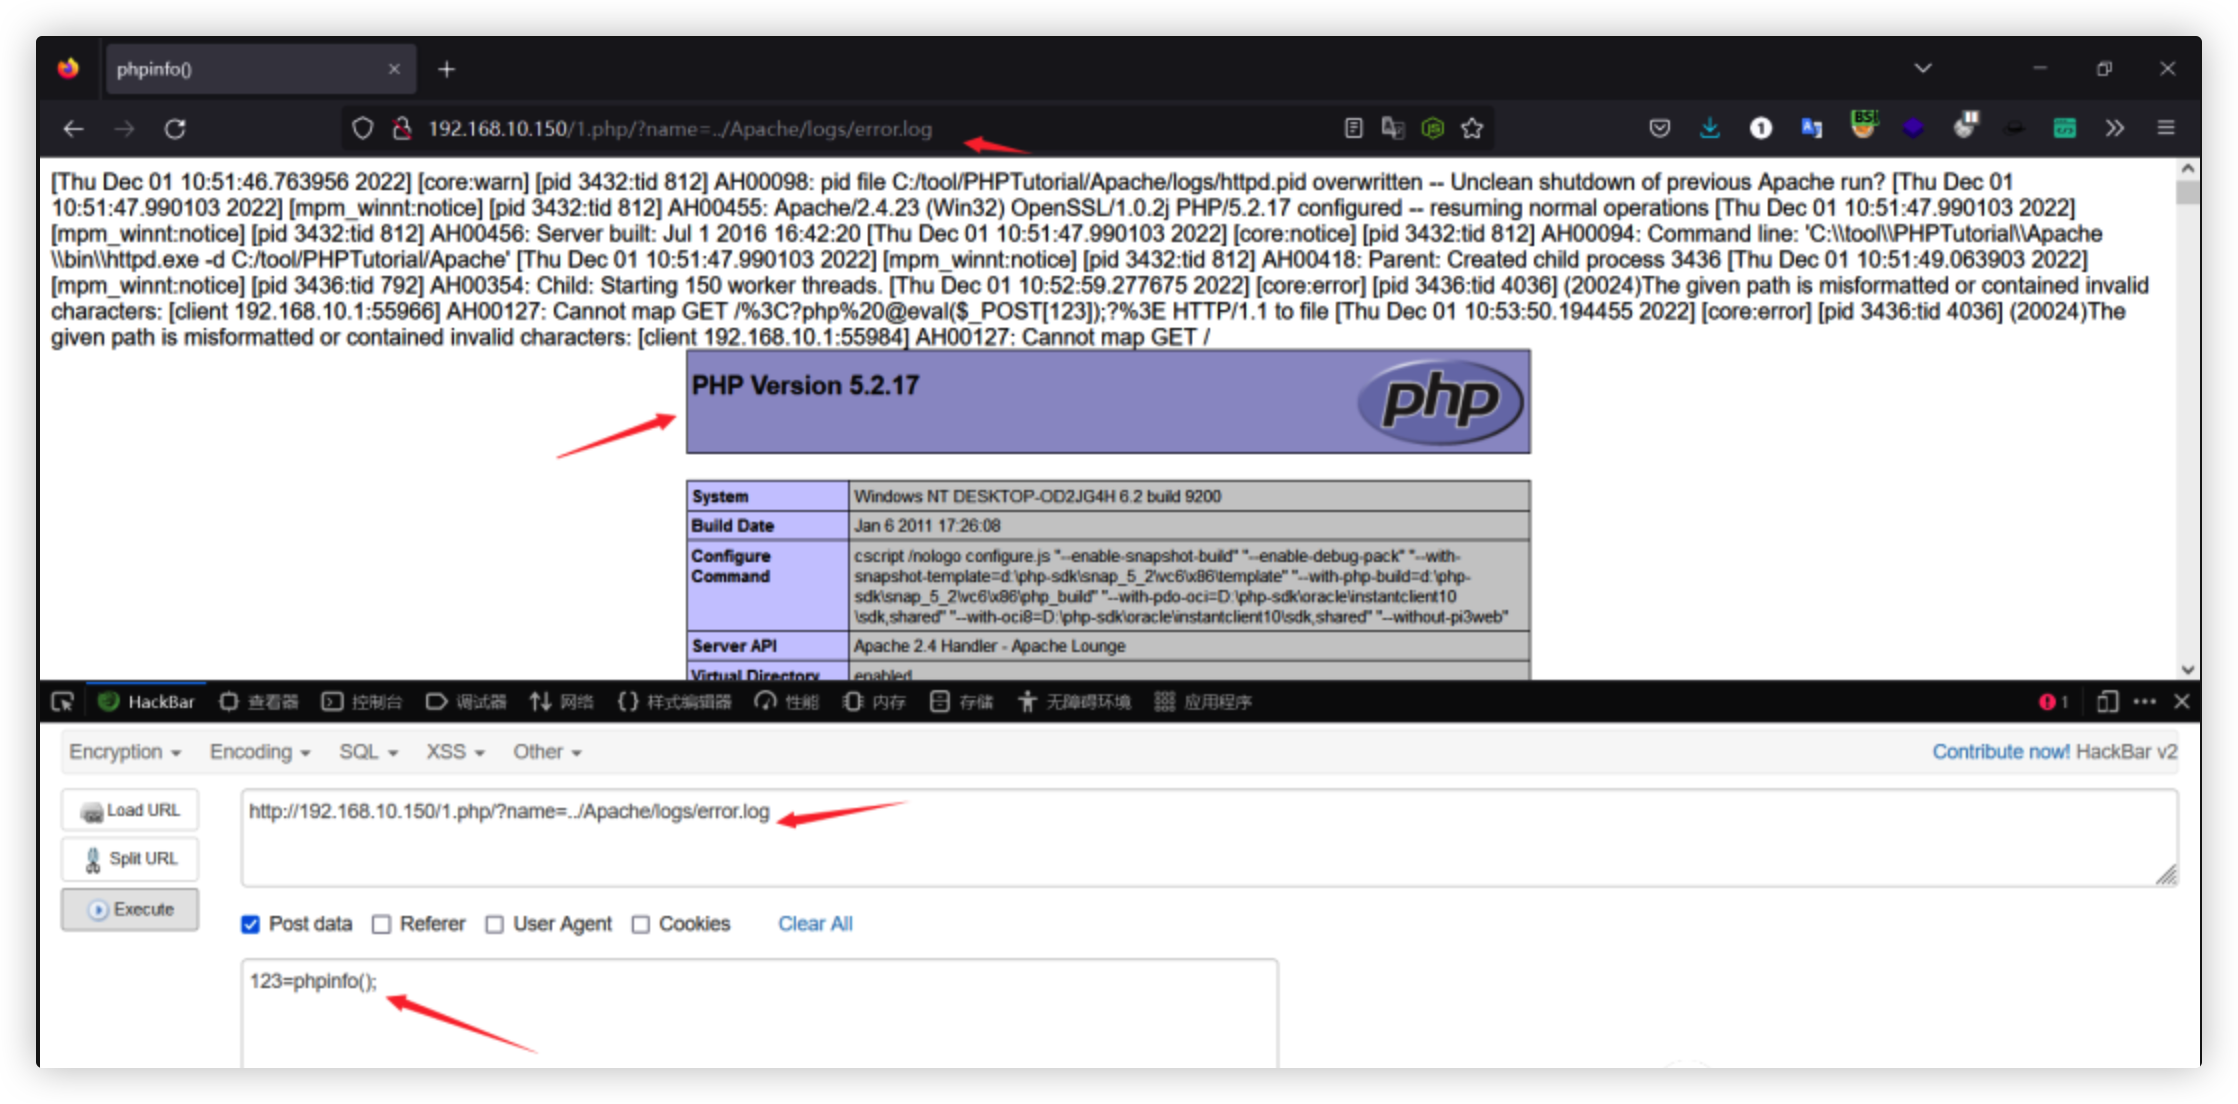Expand the SQL dropdown menu
This screenshot has width=2238, height=1104.
(368, 752)
